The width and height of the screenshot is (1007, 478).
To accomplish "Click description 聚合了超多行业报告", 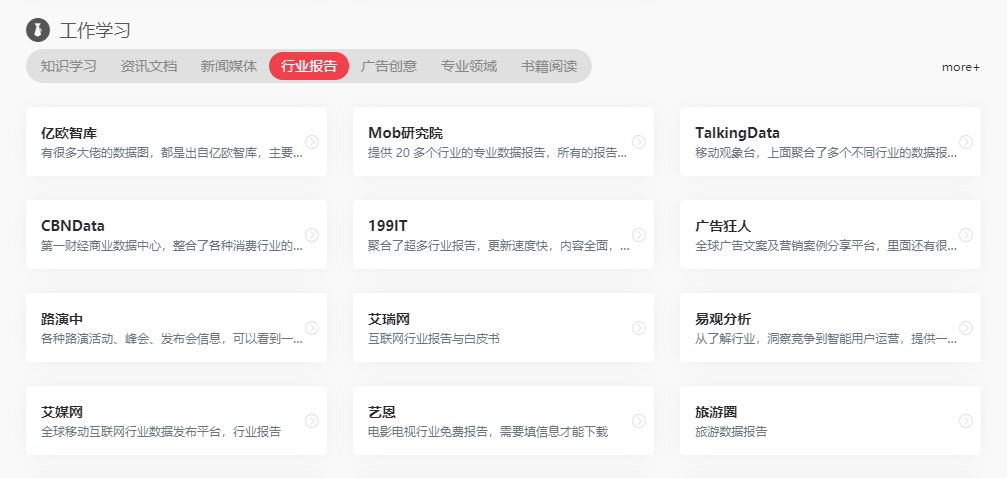I will point(499,246).
